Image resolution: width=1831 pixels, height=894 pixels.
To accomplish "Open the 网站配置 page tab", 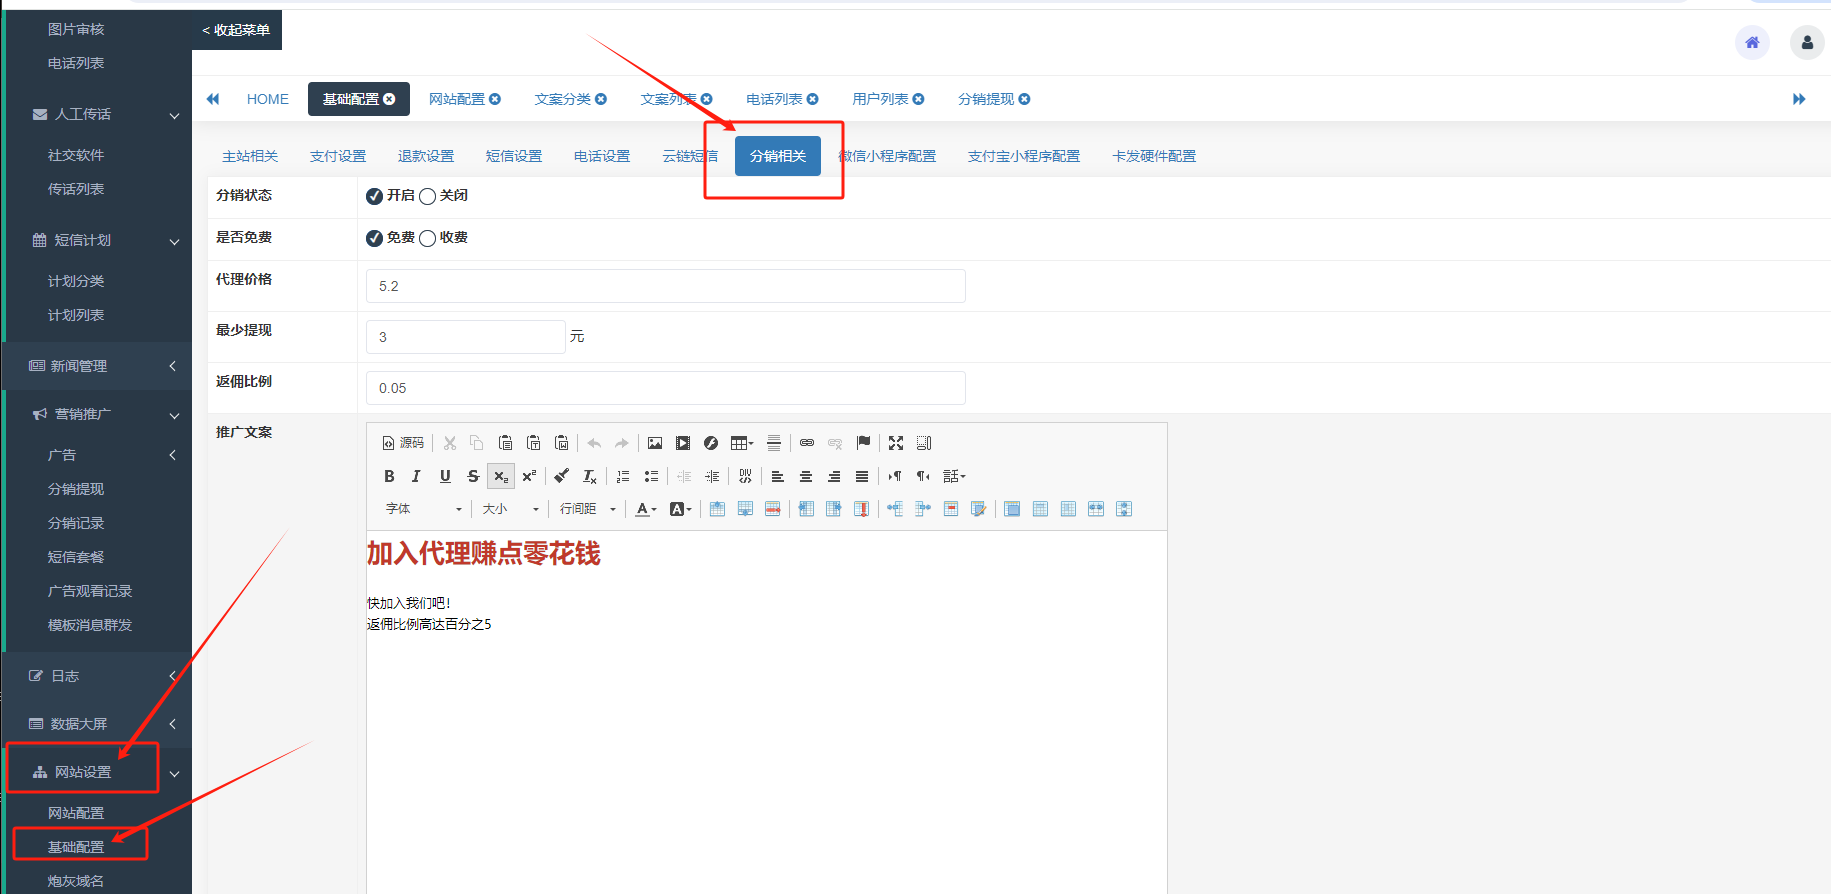I will (457, 99).
